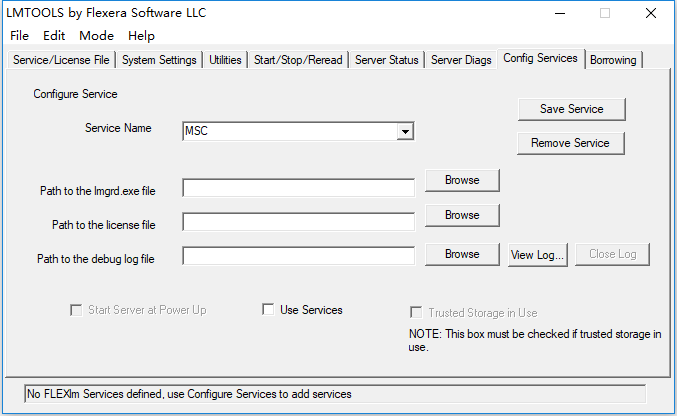Open the Help menu
677x416 pixels.
[x=141, y=35]
